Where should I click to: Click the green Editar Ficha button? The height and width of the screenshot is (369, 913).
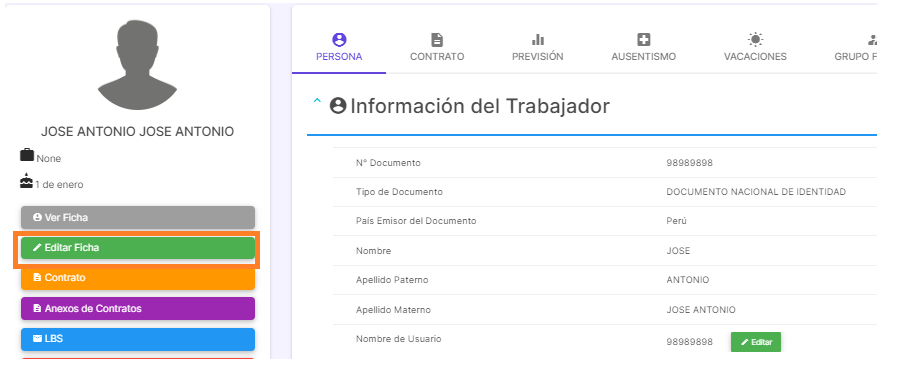click(x=138, y=248)
